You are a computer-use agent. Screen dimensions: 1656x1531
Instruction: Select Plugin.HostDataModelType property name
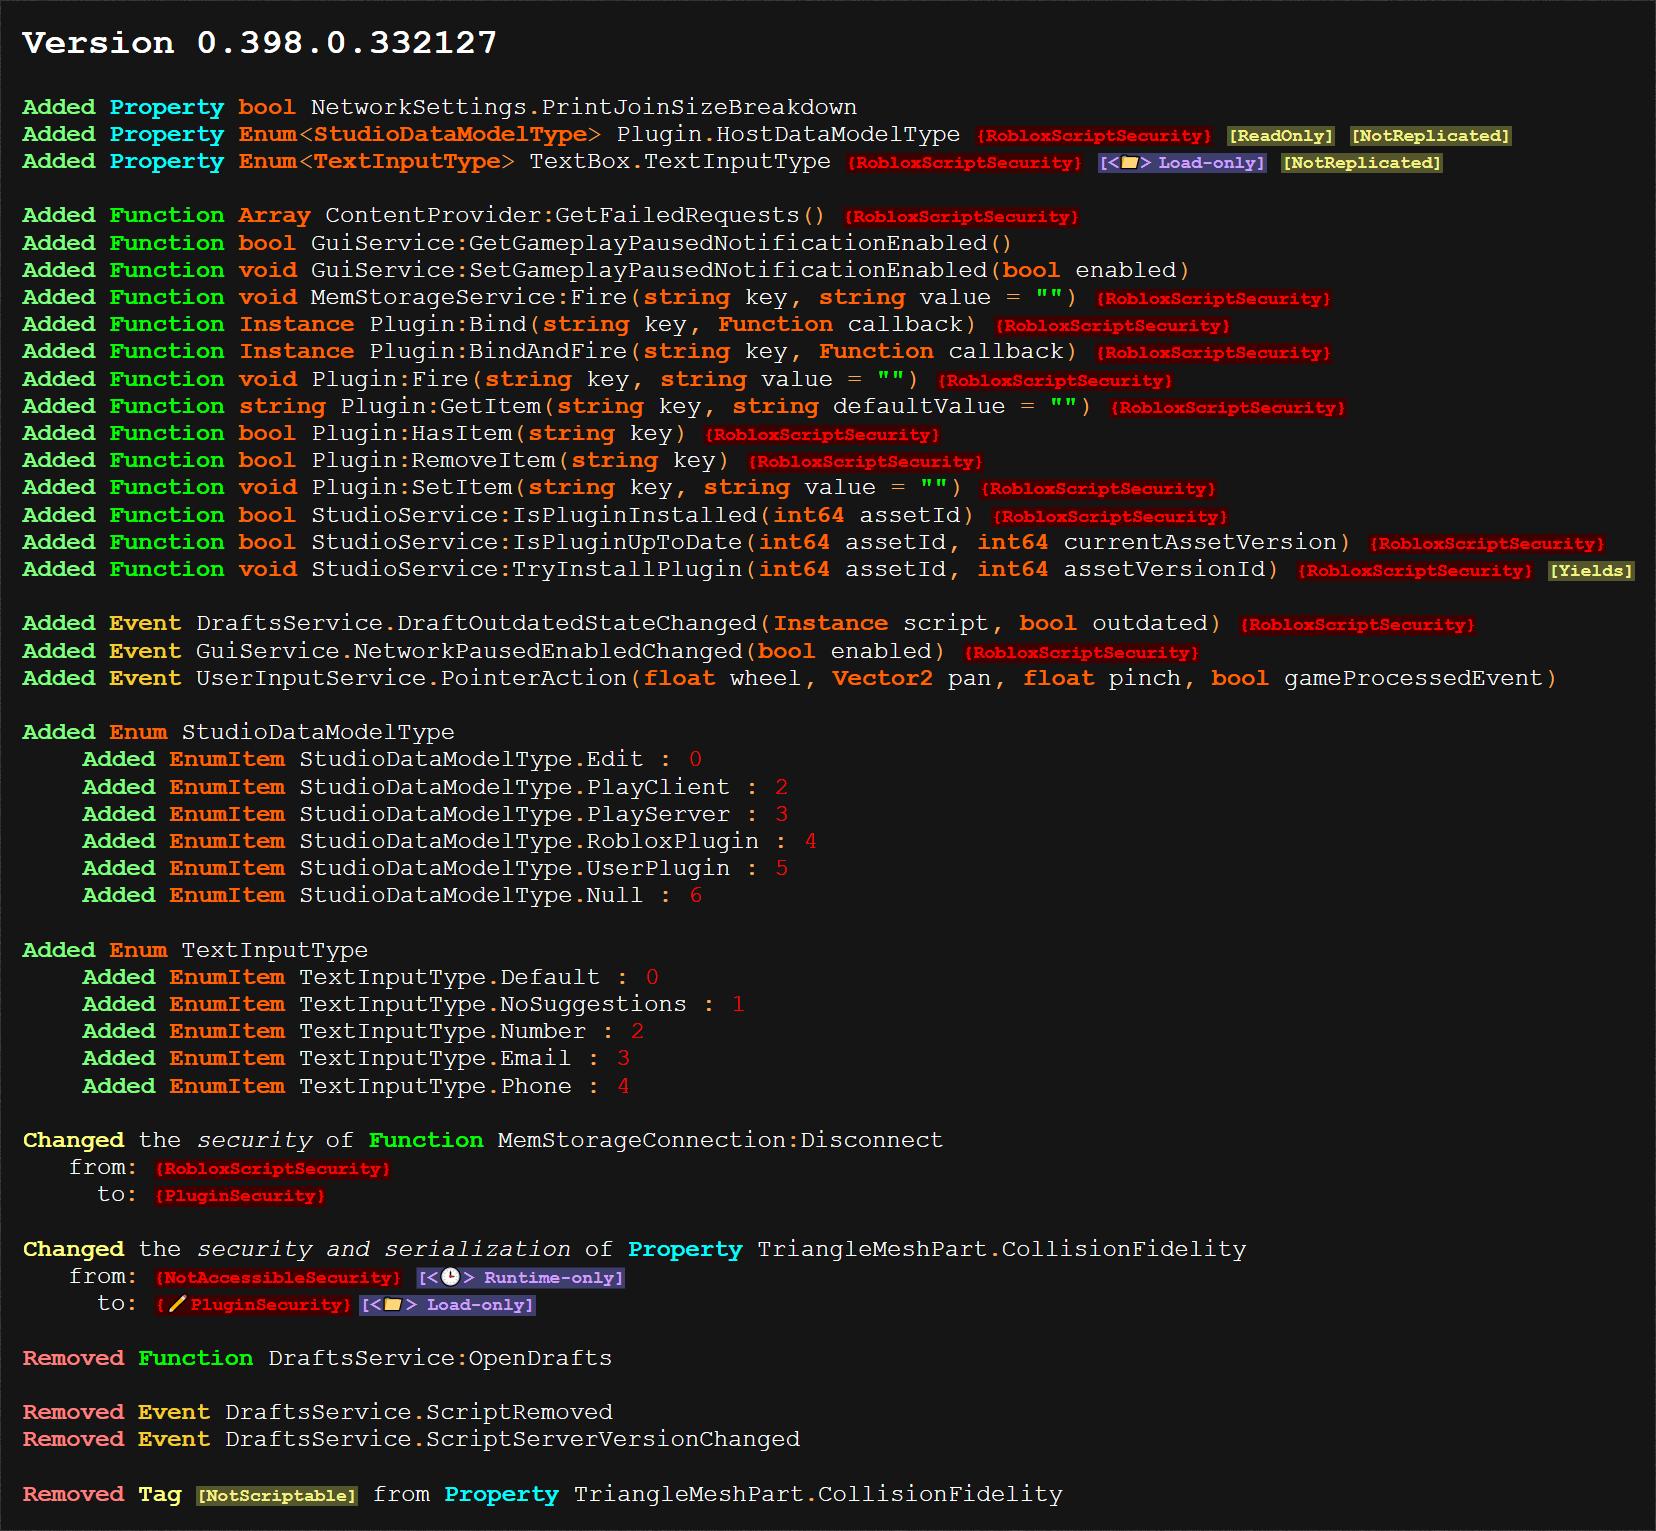coord(788,134)
